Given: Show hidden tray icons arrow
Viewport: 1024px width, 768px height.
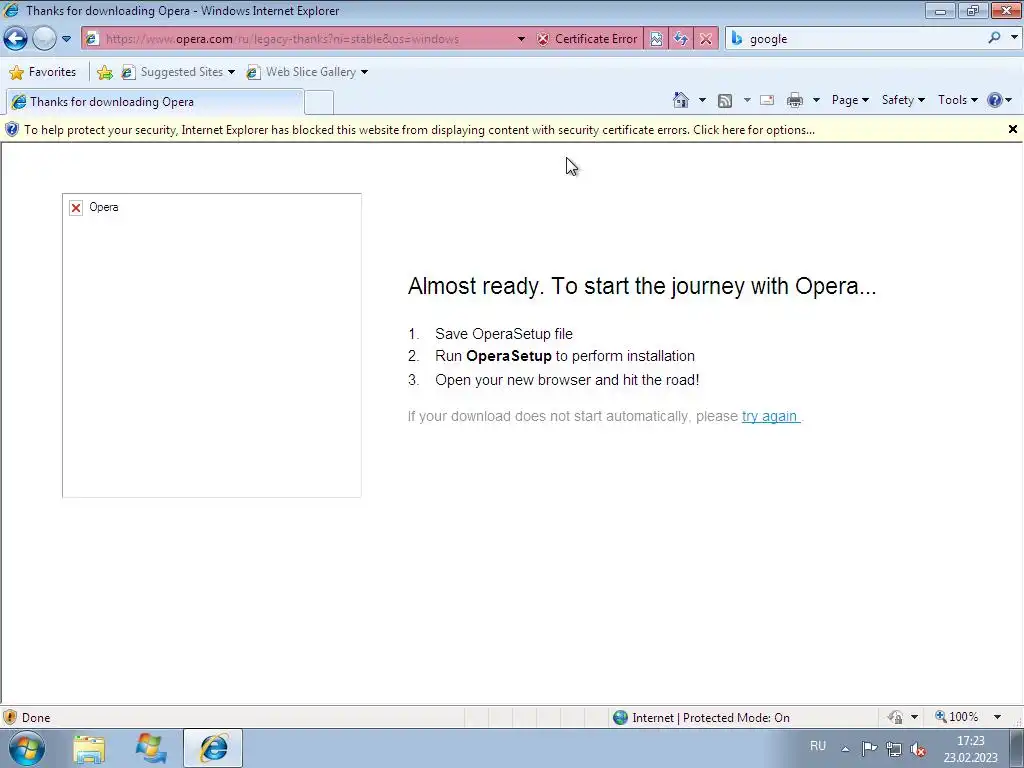Looking at the screenshot, I should point(845,749).
